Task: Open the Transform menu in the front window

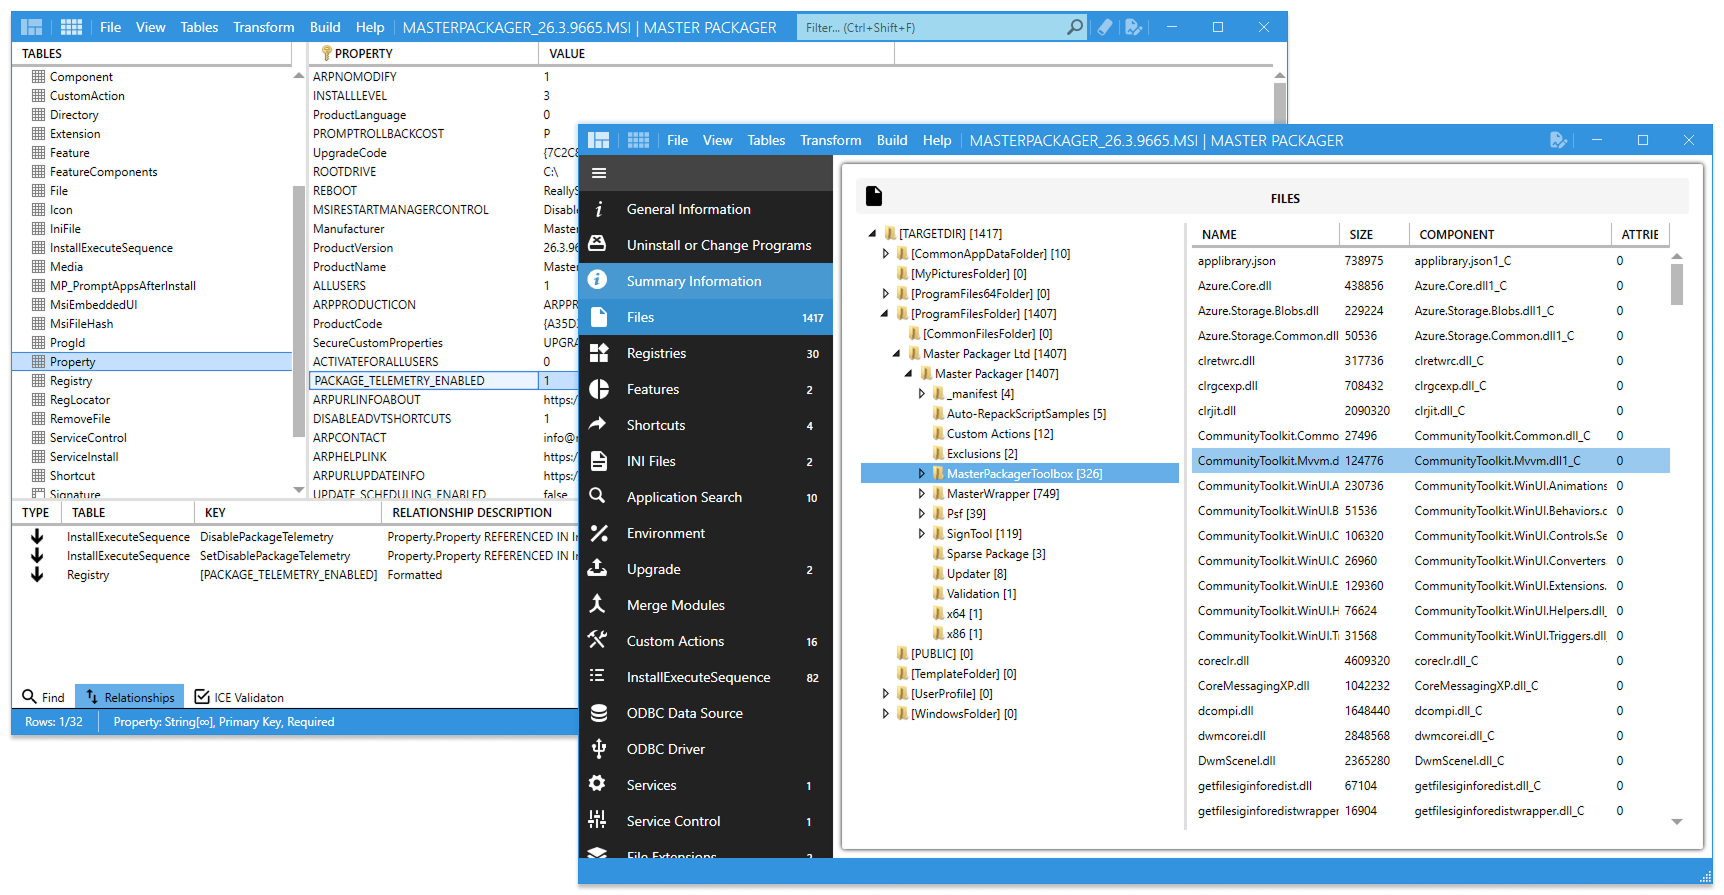Action: click(x=831, y=140)
